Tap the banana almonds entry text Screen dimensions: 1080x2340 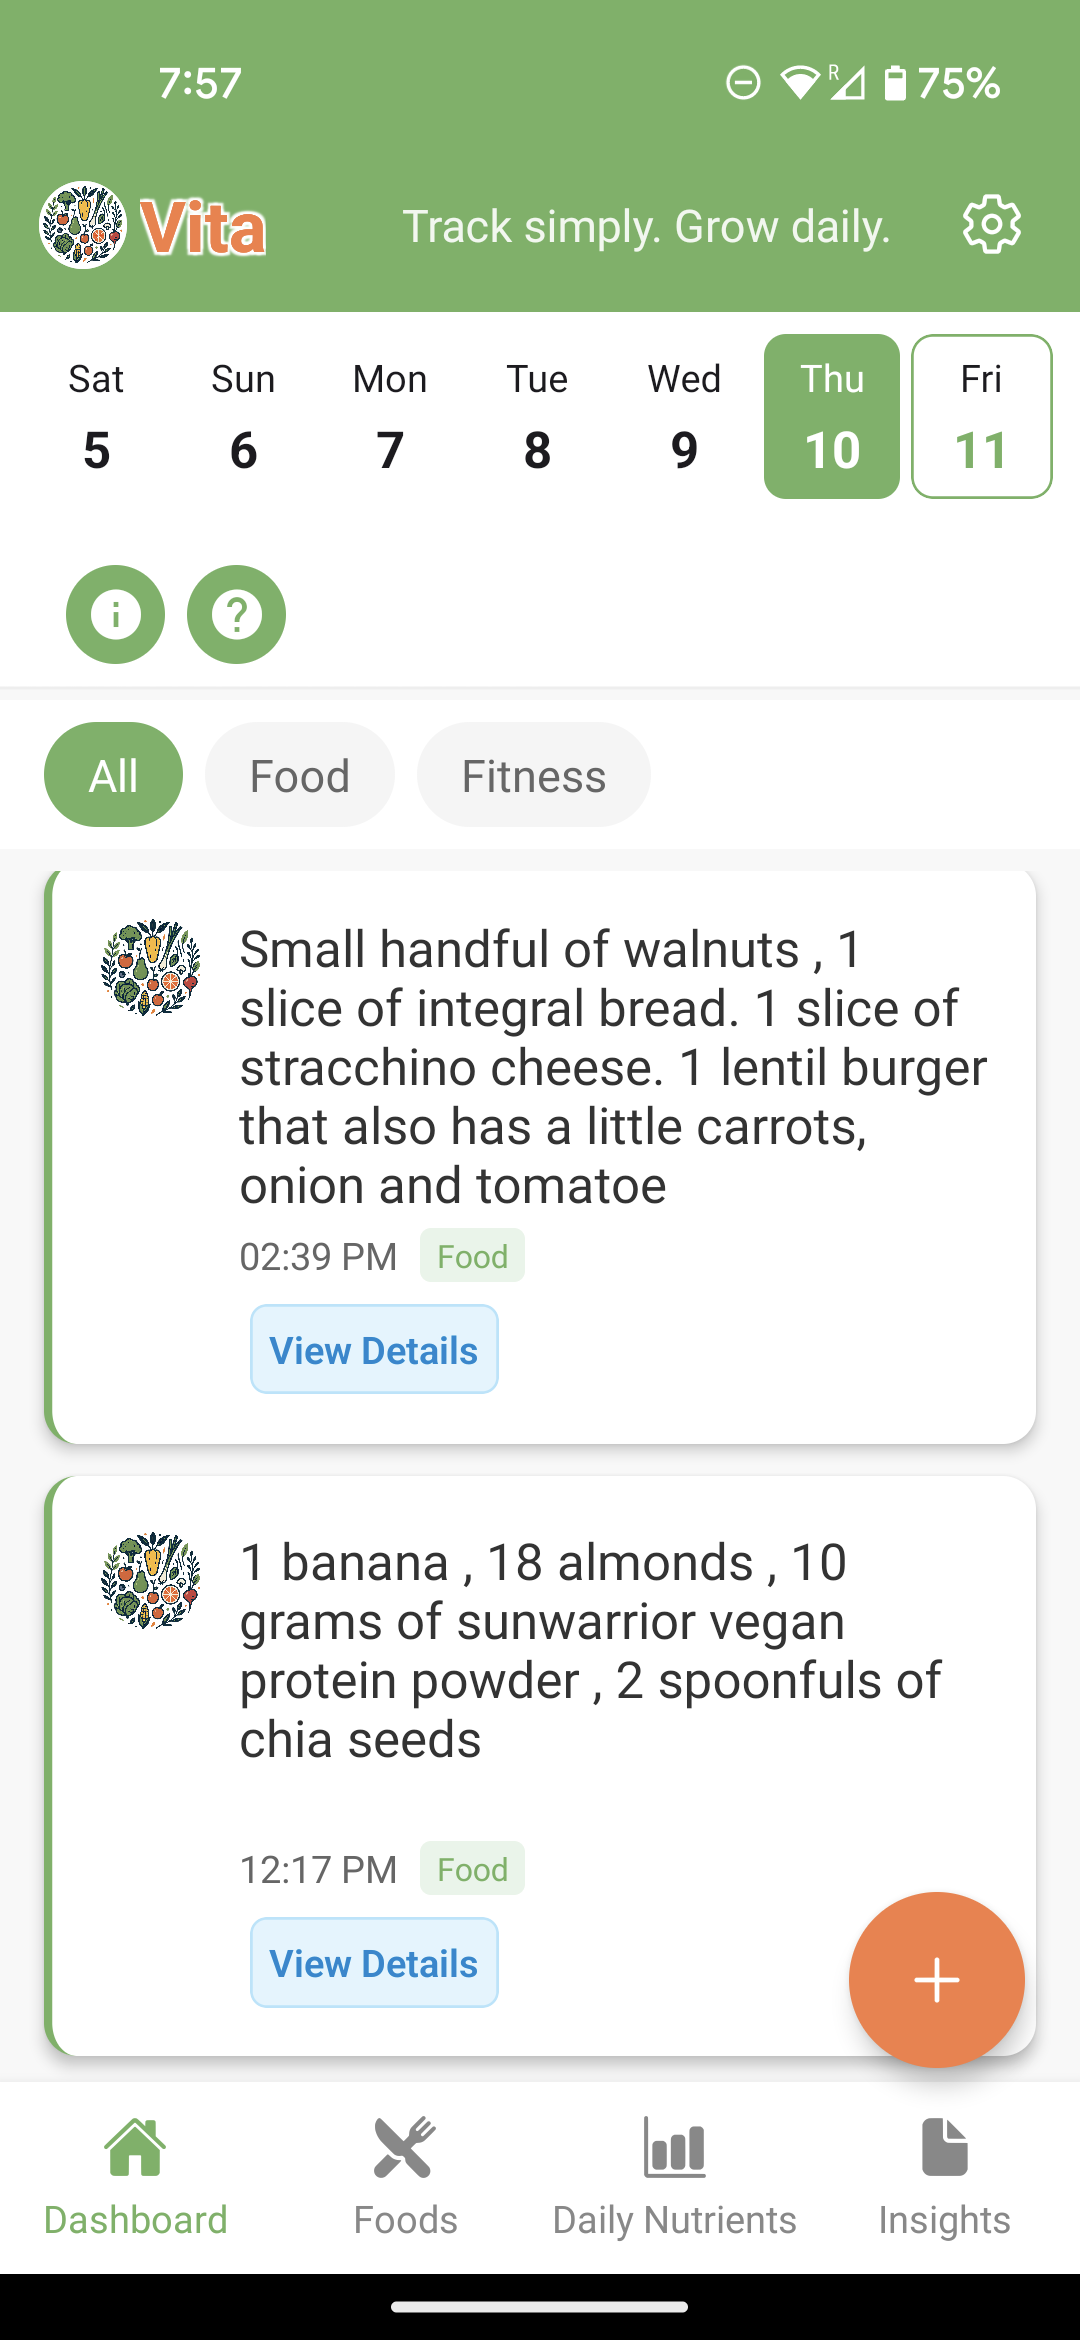(590, 1650)
